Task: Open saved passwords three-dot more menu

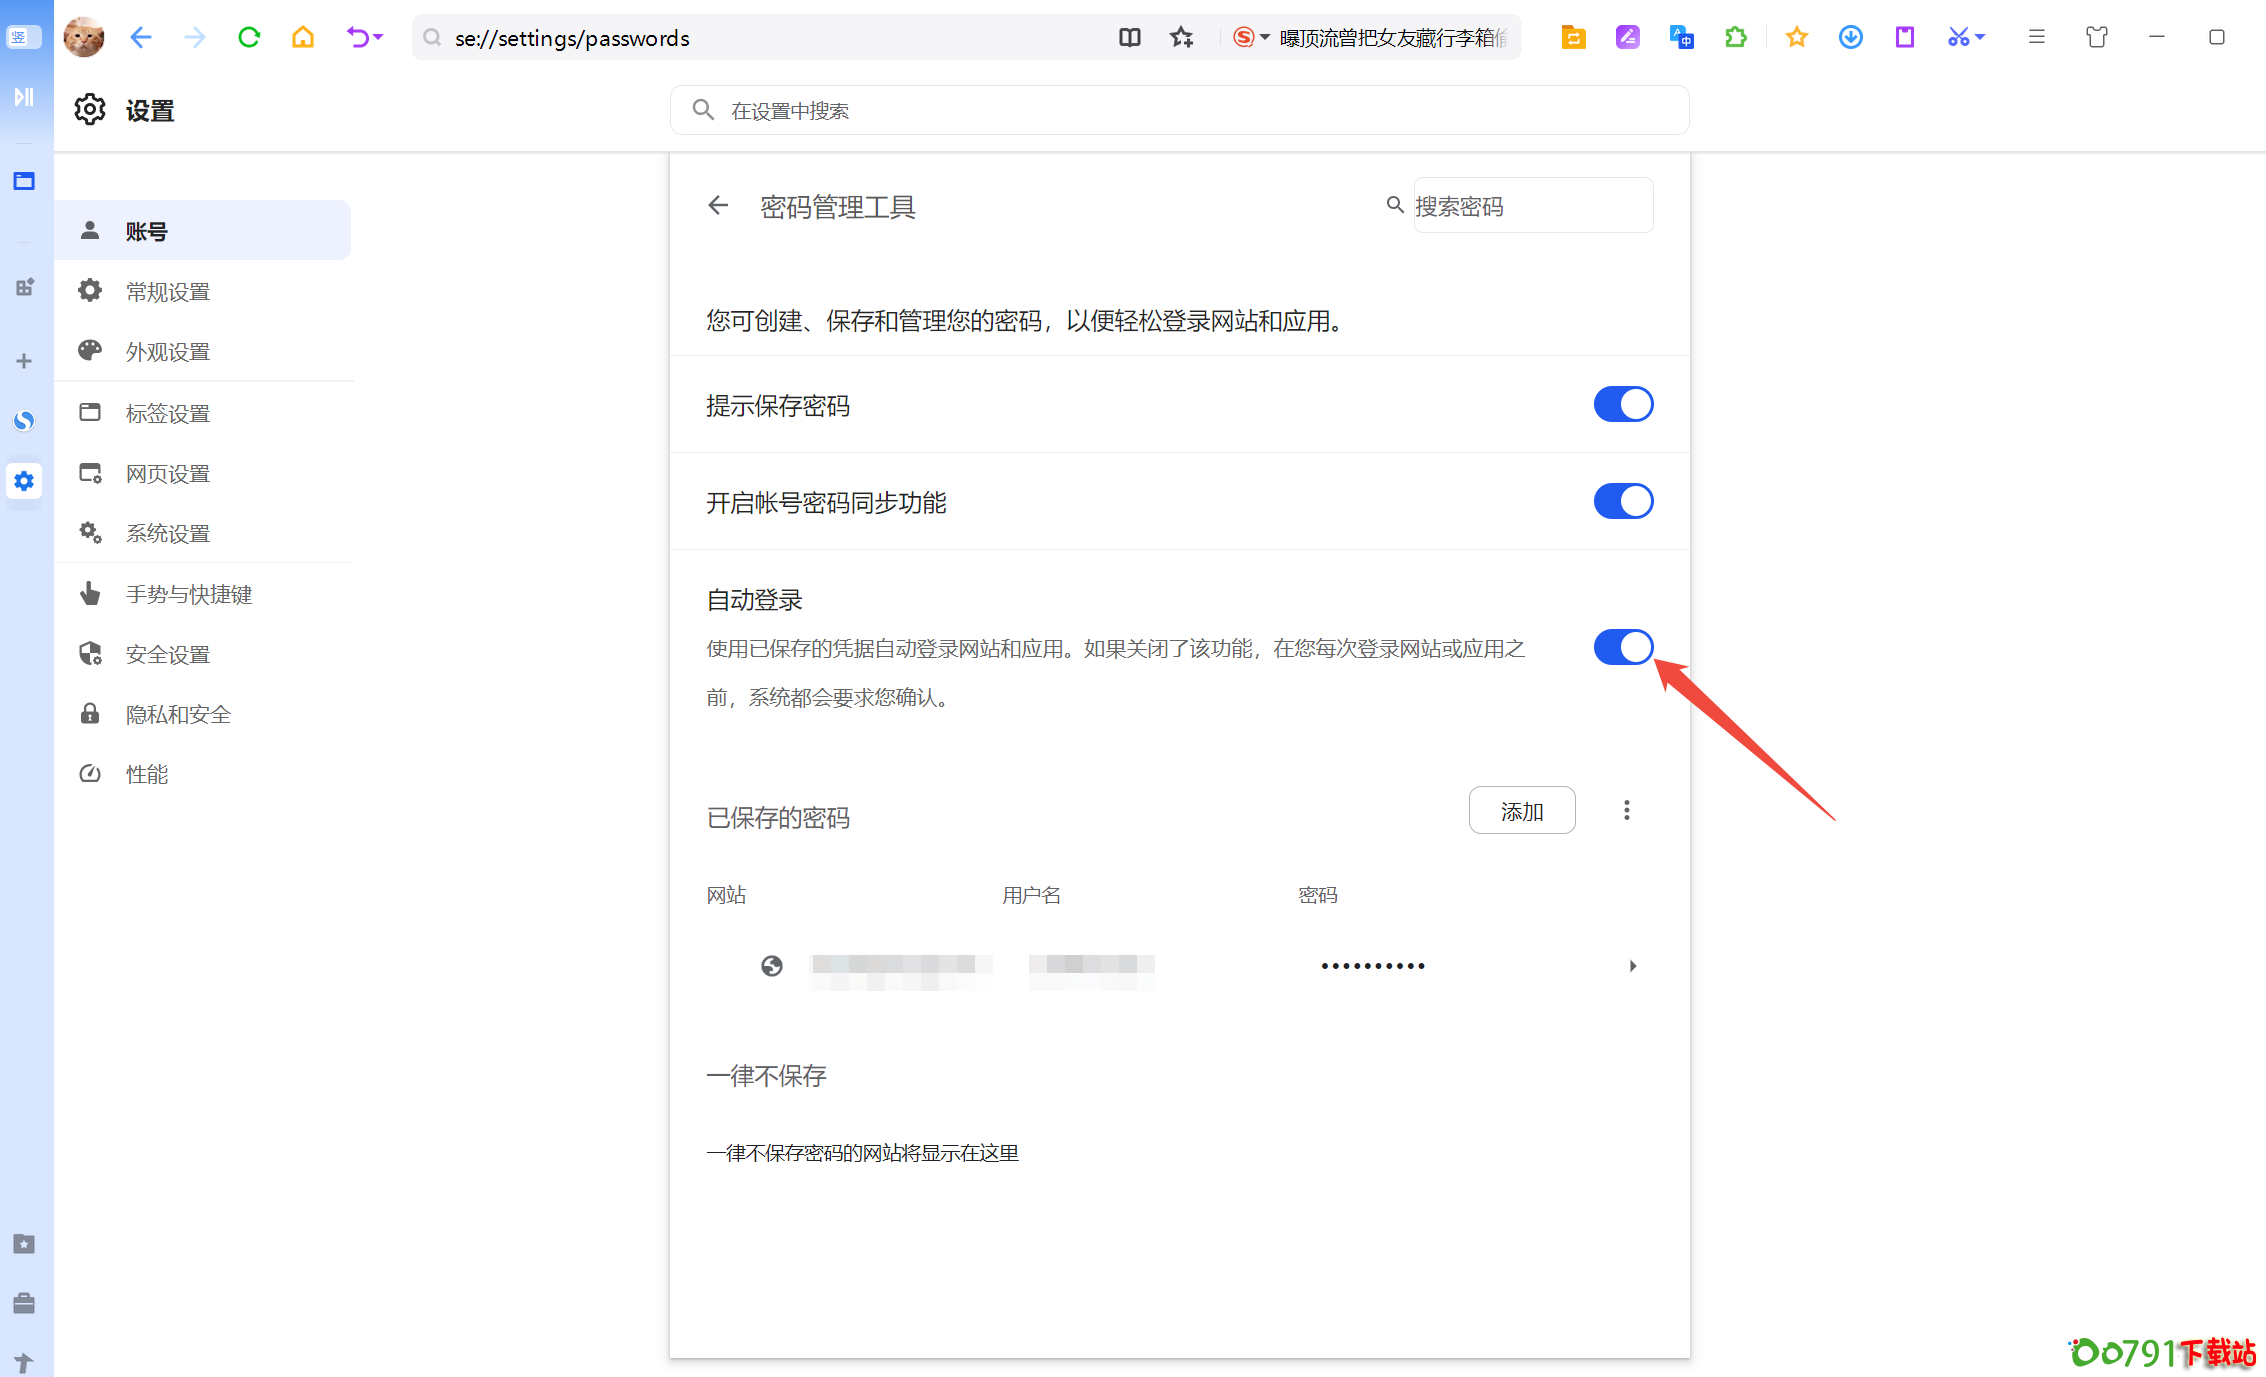Action: coord(1627,811)
